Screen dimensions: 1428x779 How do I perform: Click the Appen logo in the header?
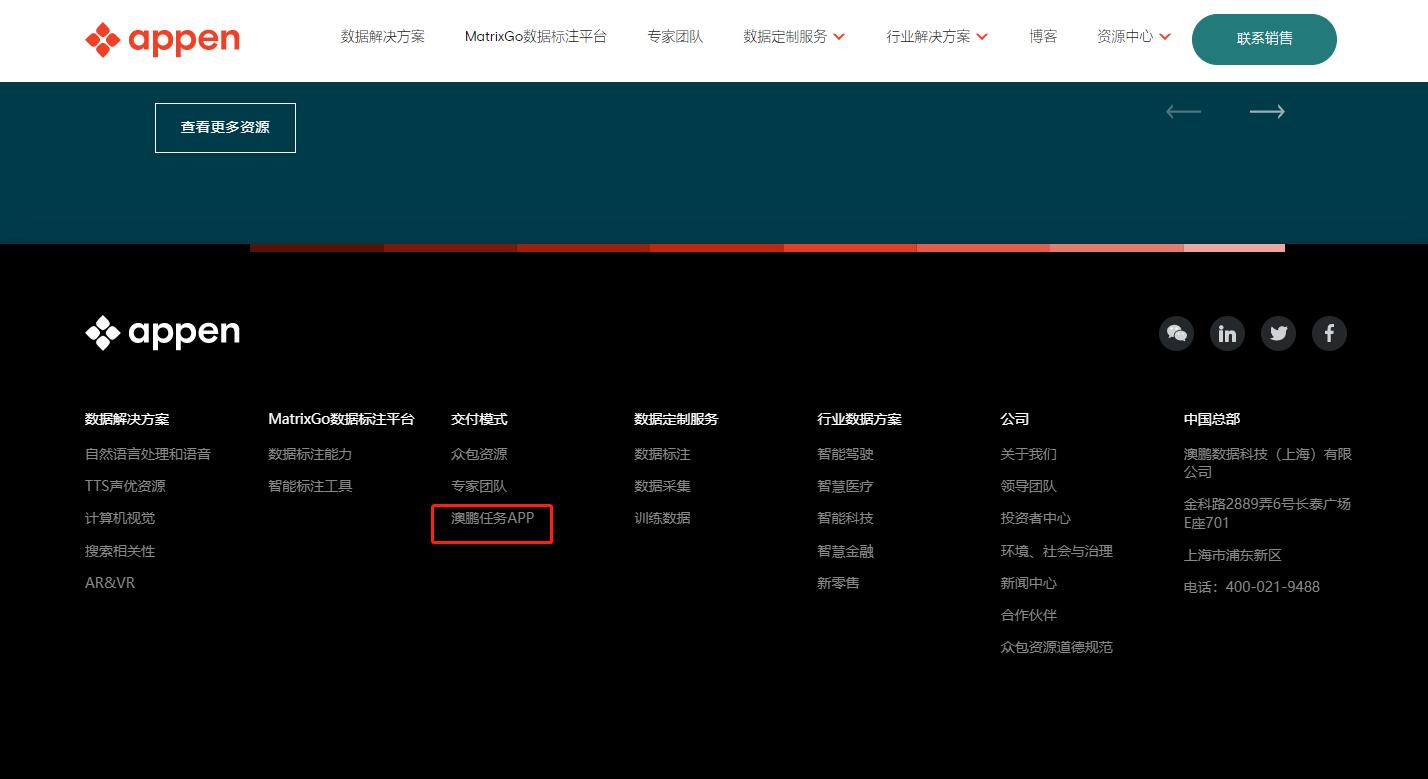pos(161,40)
